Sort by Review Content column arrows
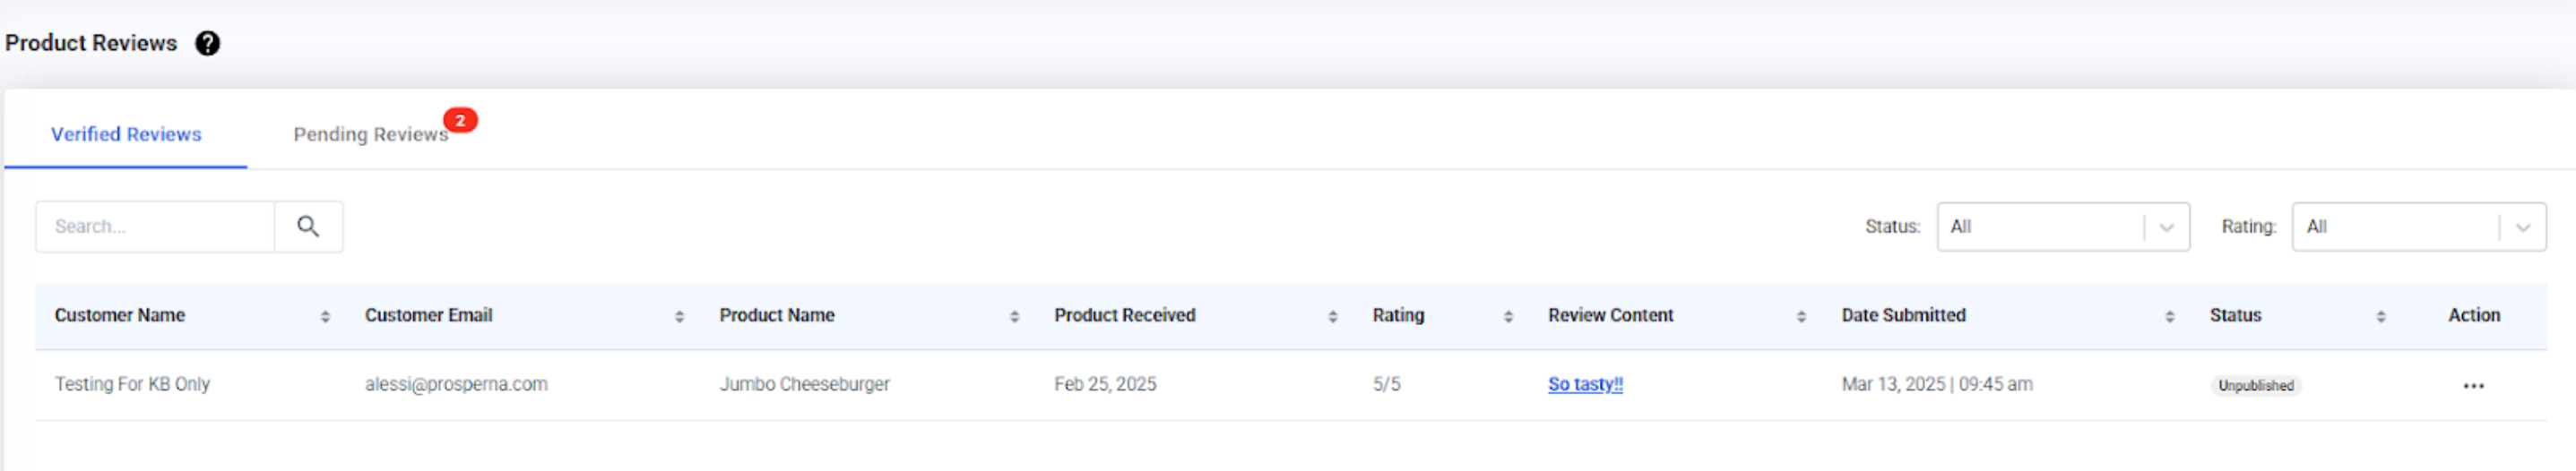This screenshot has width=2576, height=471. pyautogui.click(x=1801, y=316)
